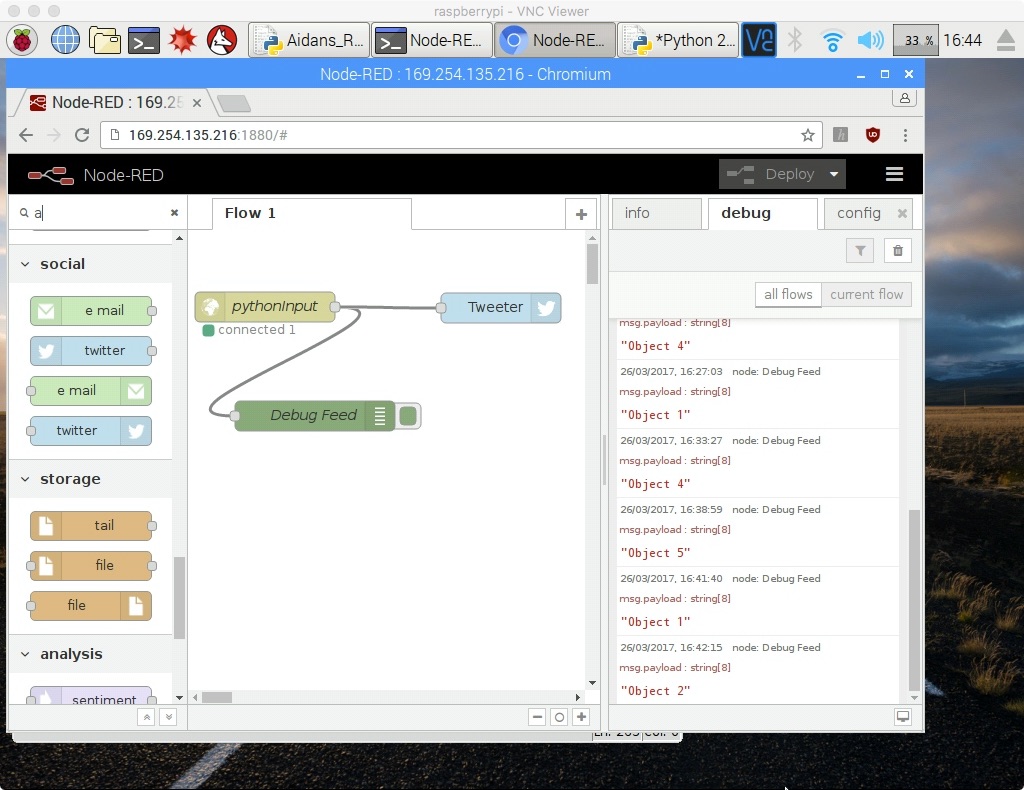Open the Node-RED hamburger menu

[x=894, y=174]
